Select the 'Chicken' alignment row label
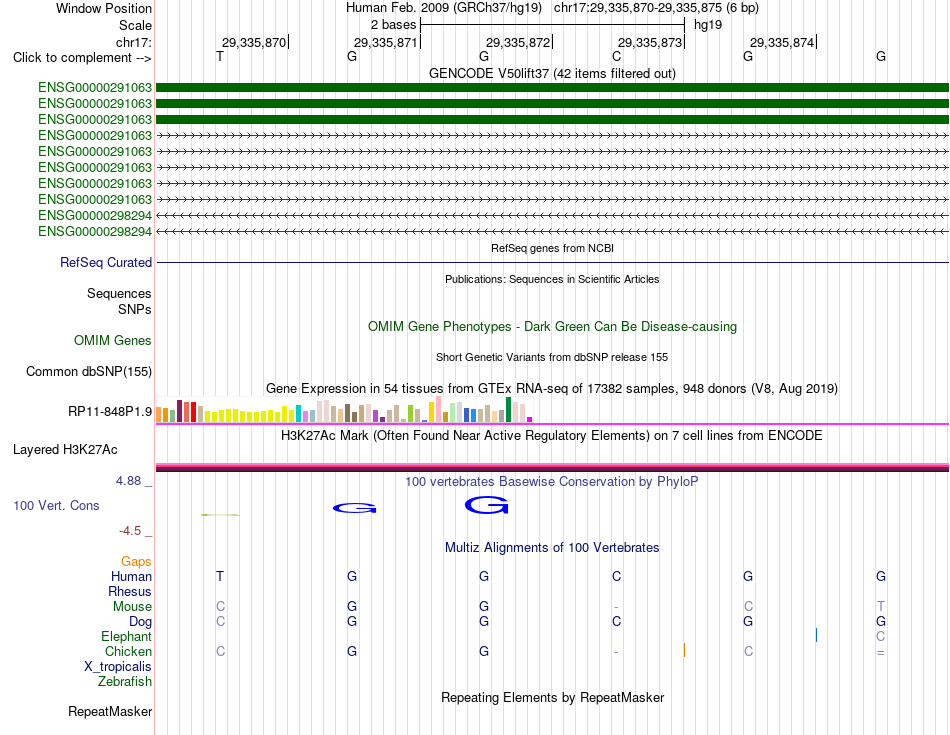950x735 pixels. pyautogui.click(x=128, y=651)
